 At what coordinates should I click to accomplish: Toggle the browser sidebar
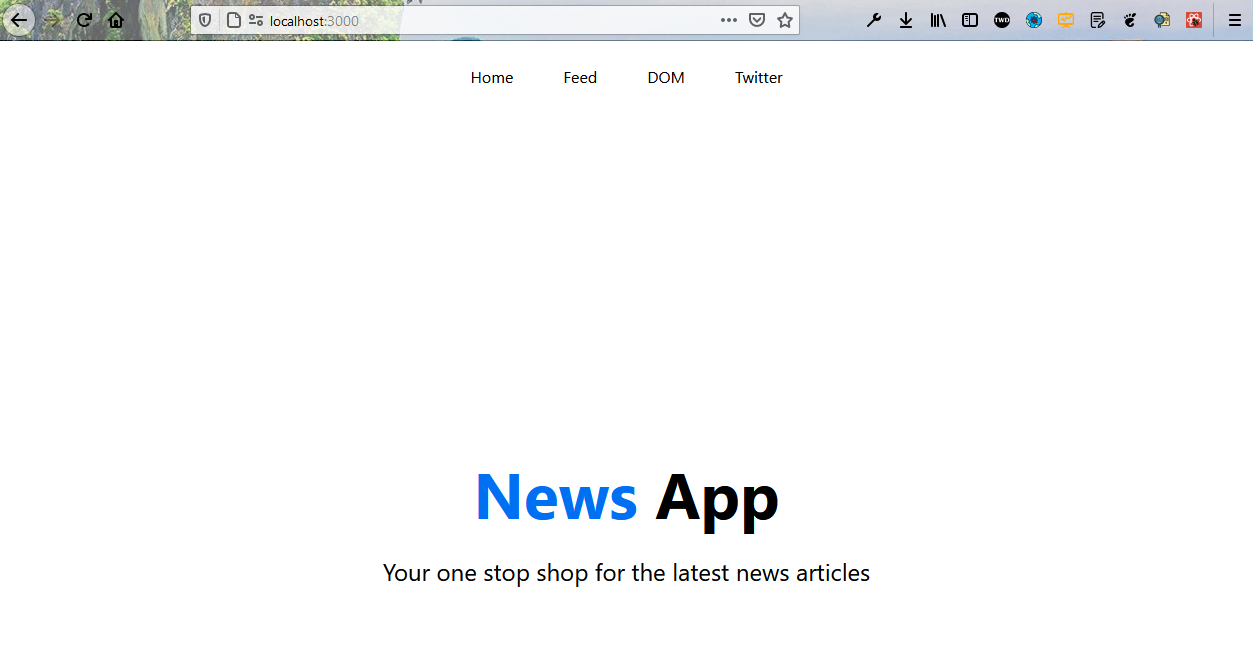click(x=970, y=20)
